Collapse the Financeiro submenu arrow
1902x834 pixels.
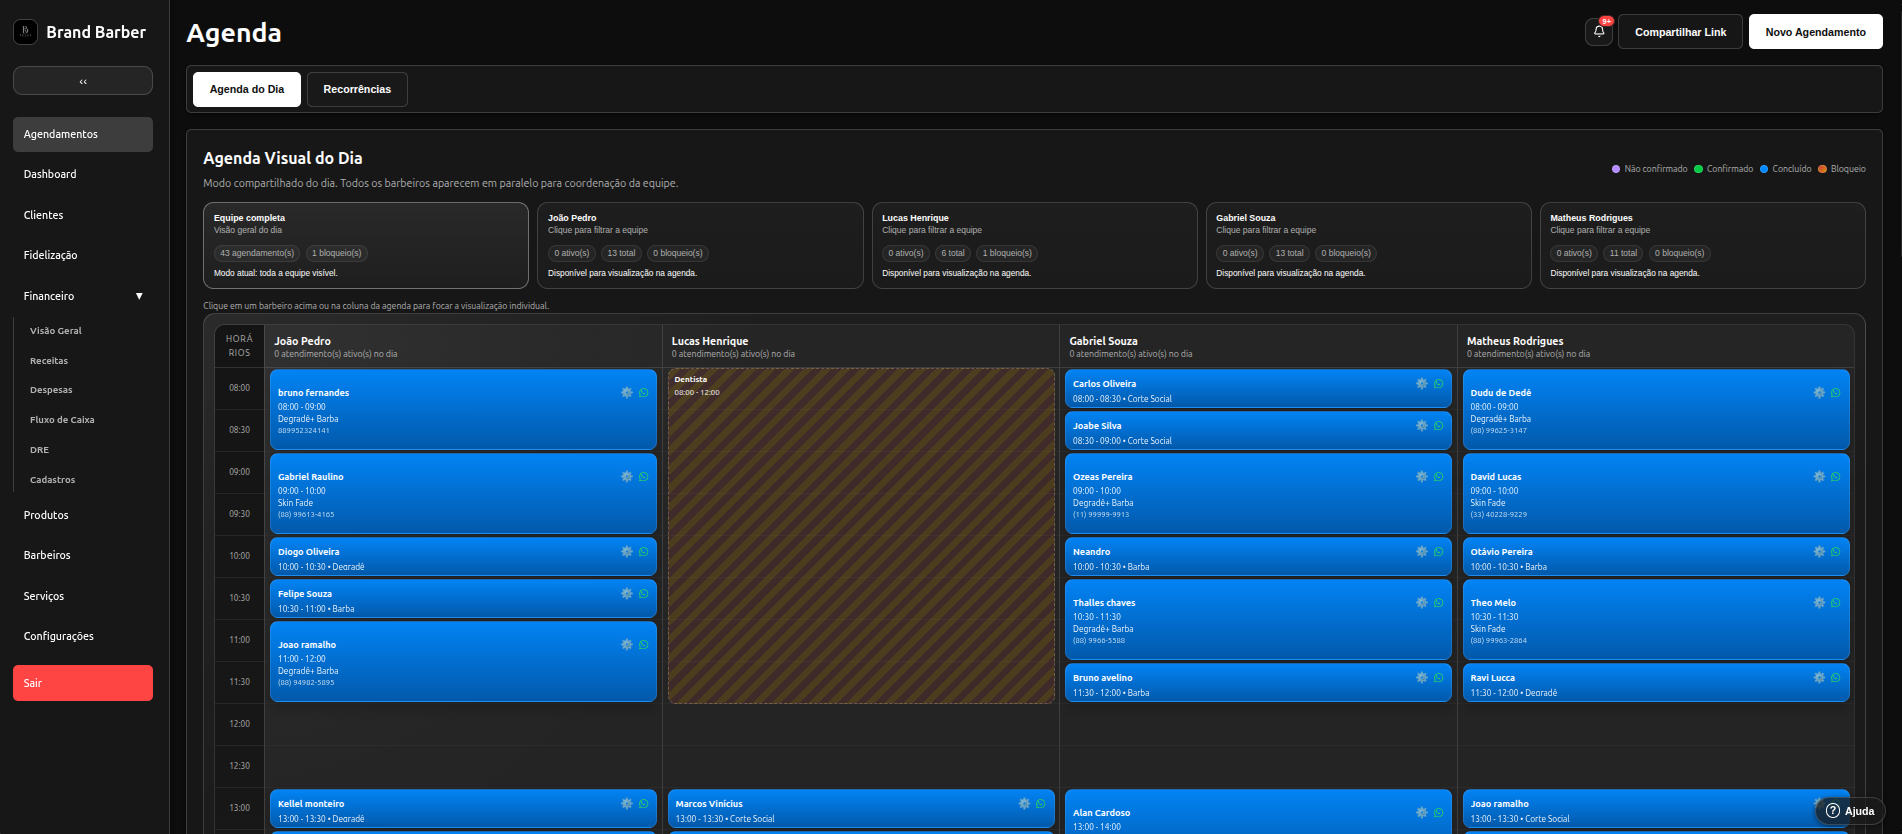[139, 296]
